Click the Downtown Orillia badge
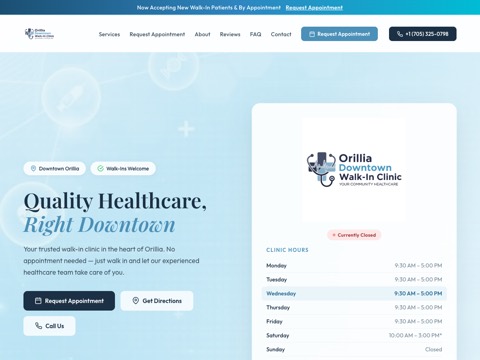The image size is (480, 360). pyautogui.click(x=55, y=168)
